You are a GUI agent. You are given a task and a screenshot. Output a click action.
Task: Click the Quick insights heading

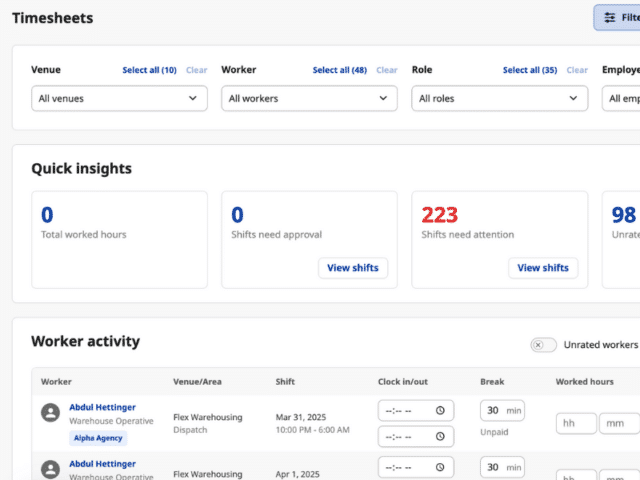pos(82,169)
